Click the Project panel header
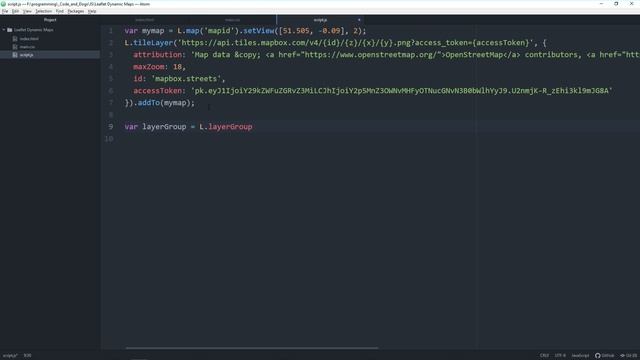The image size is (640, 360). (x=50, y=20)
